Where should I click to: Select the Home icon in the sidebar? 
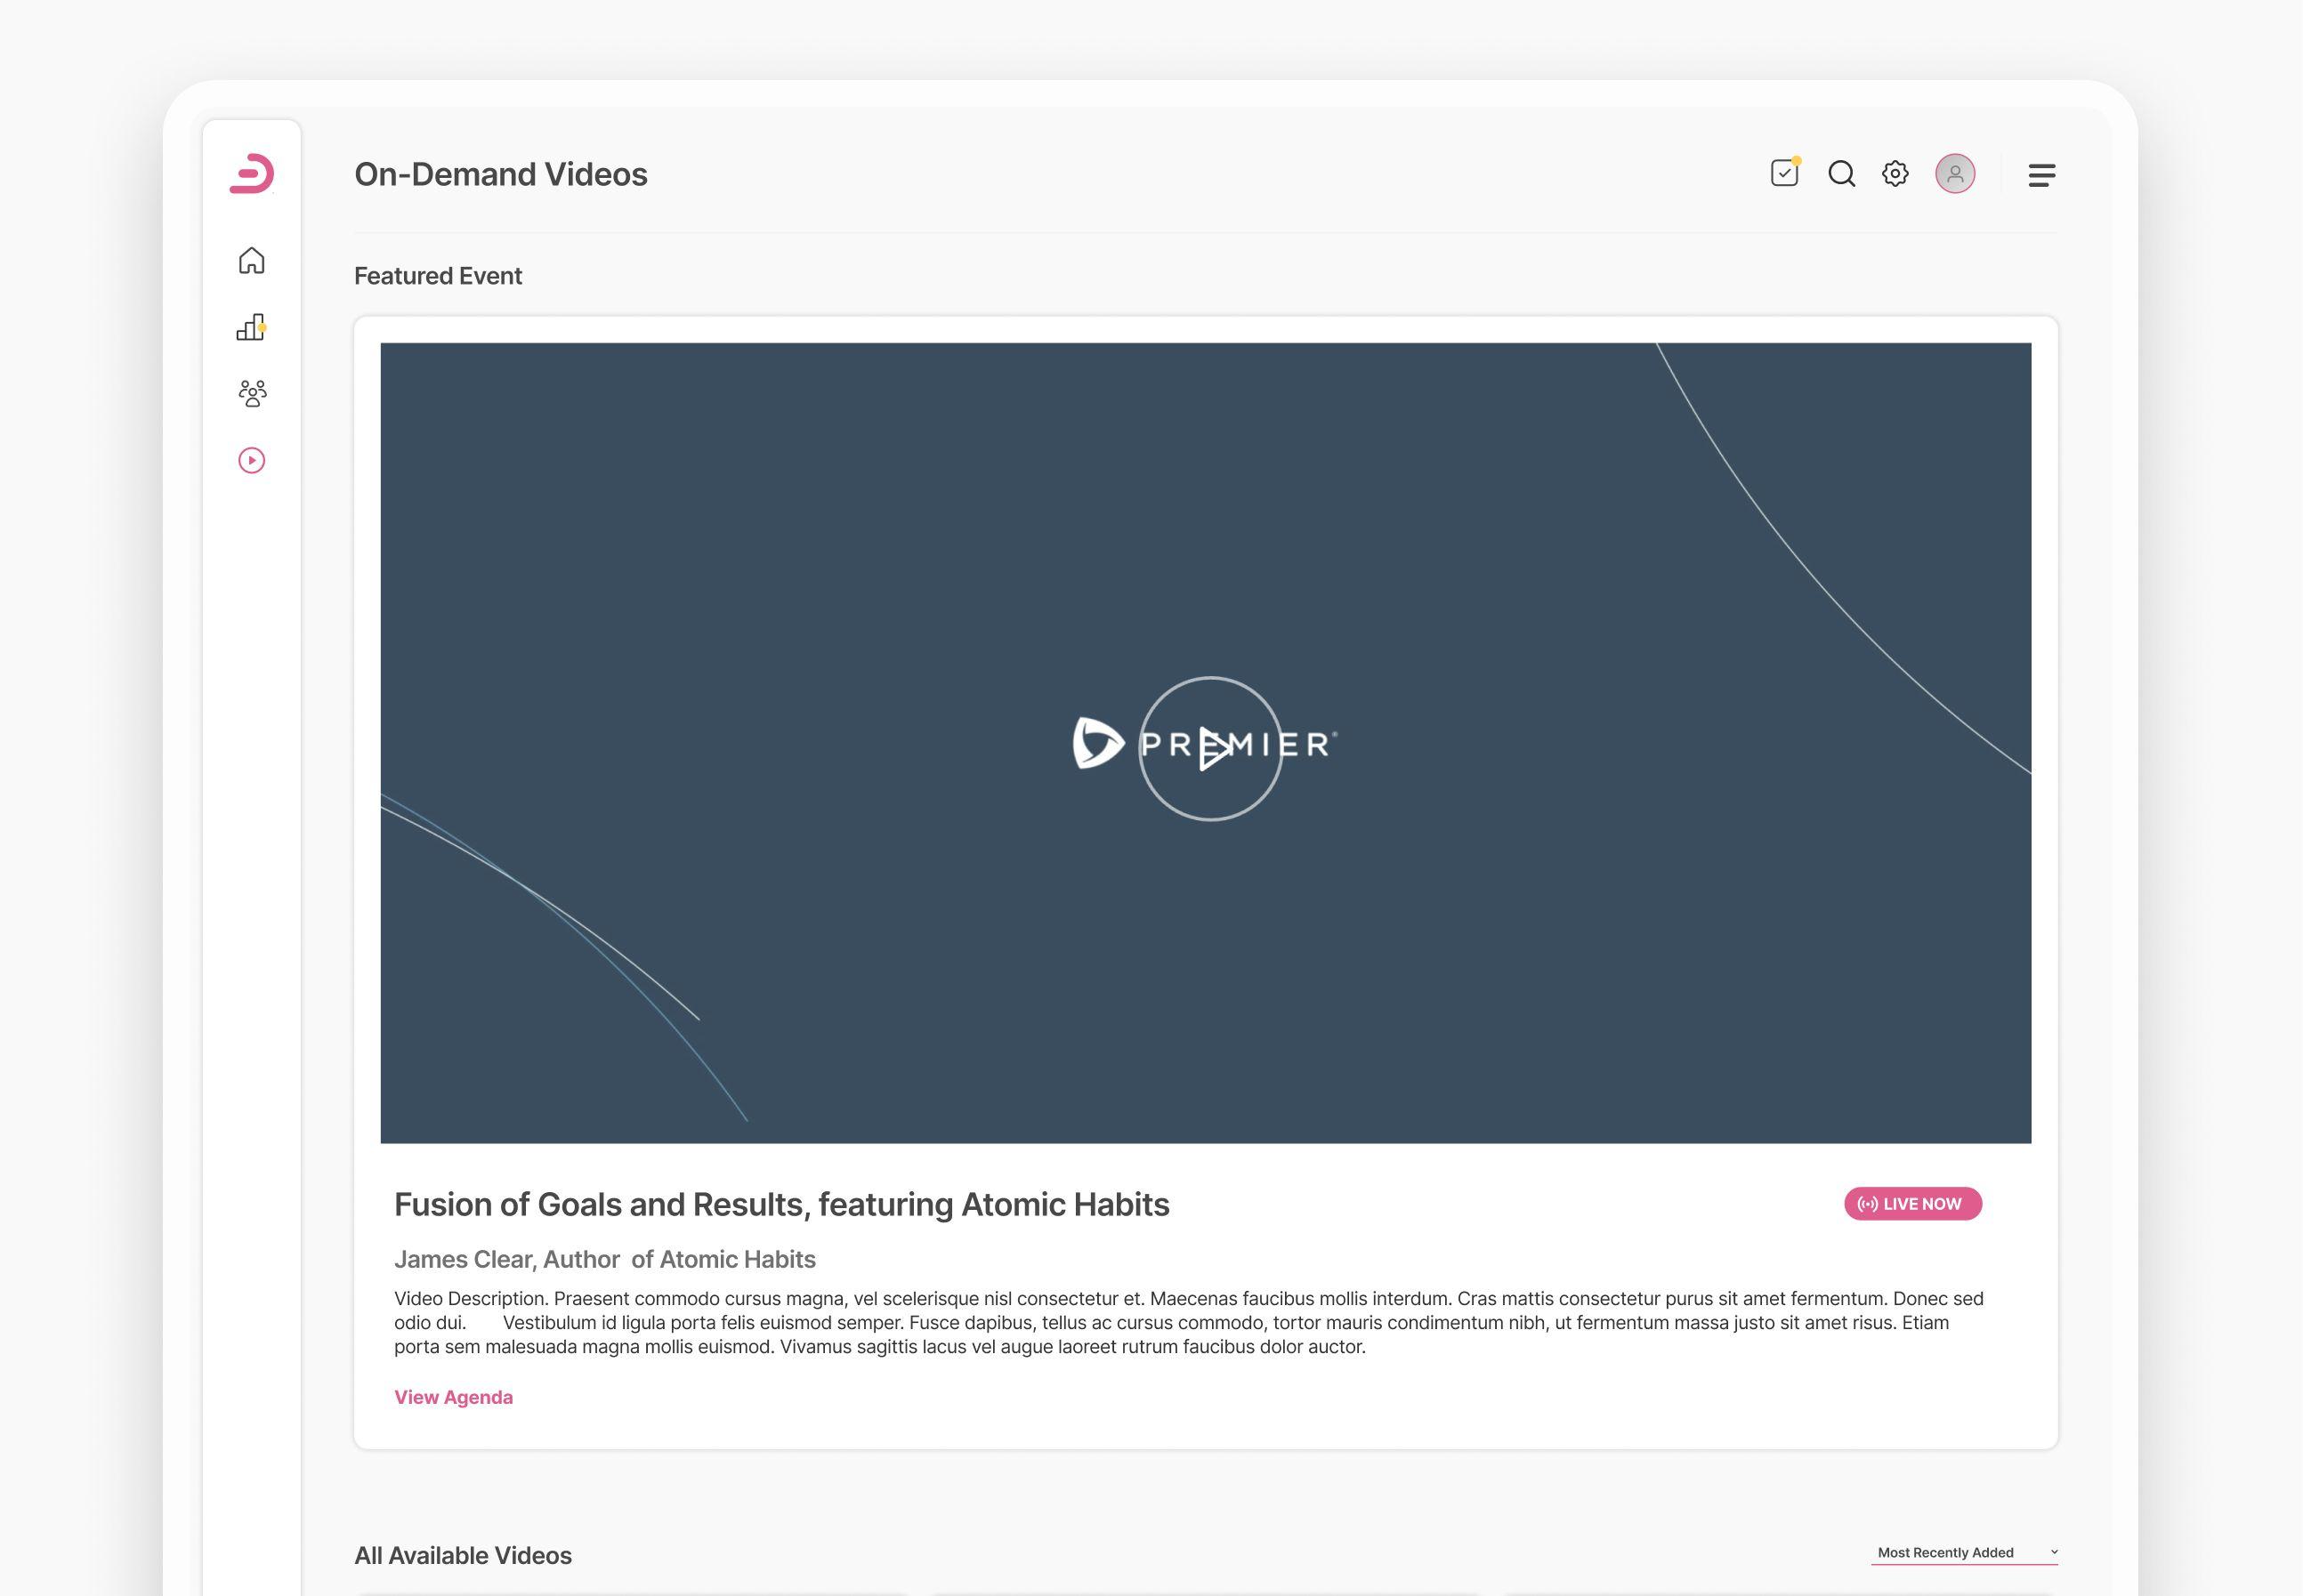(x=251, y=261)
